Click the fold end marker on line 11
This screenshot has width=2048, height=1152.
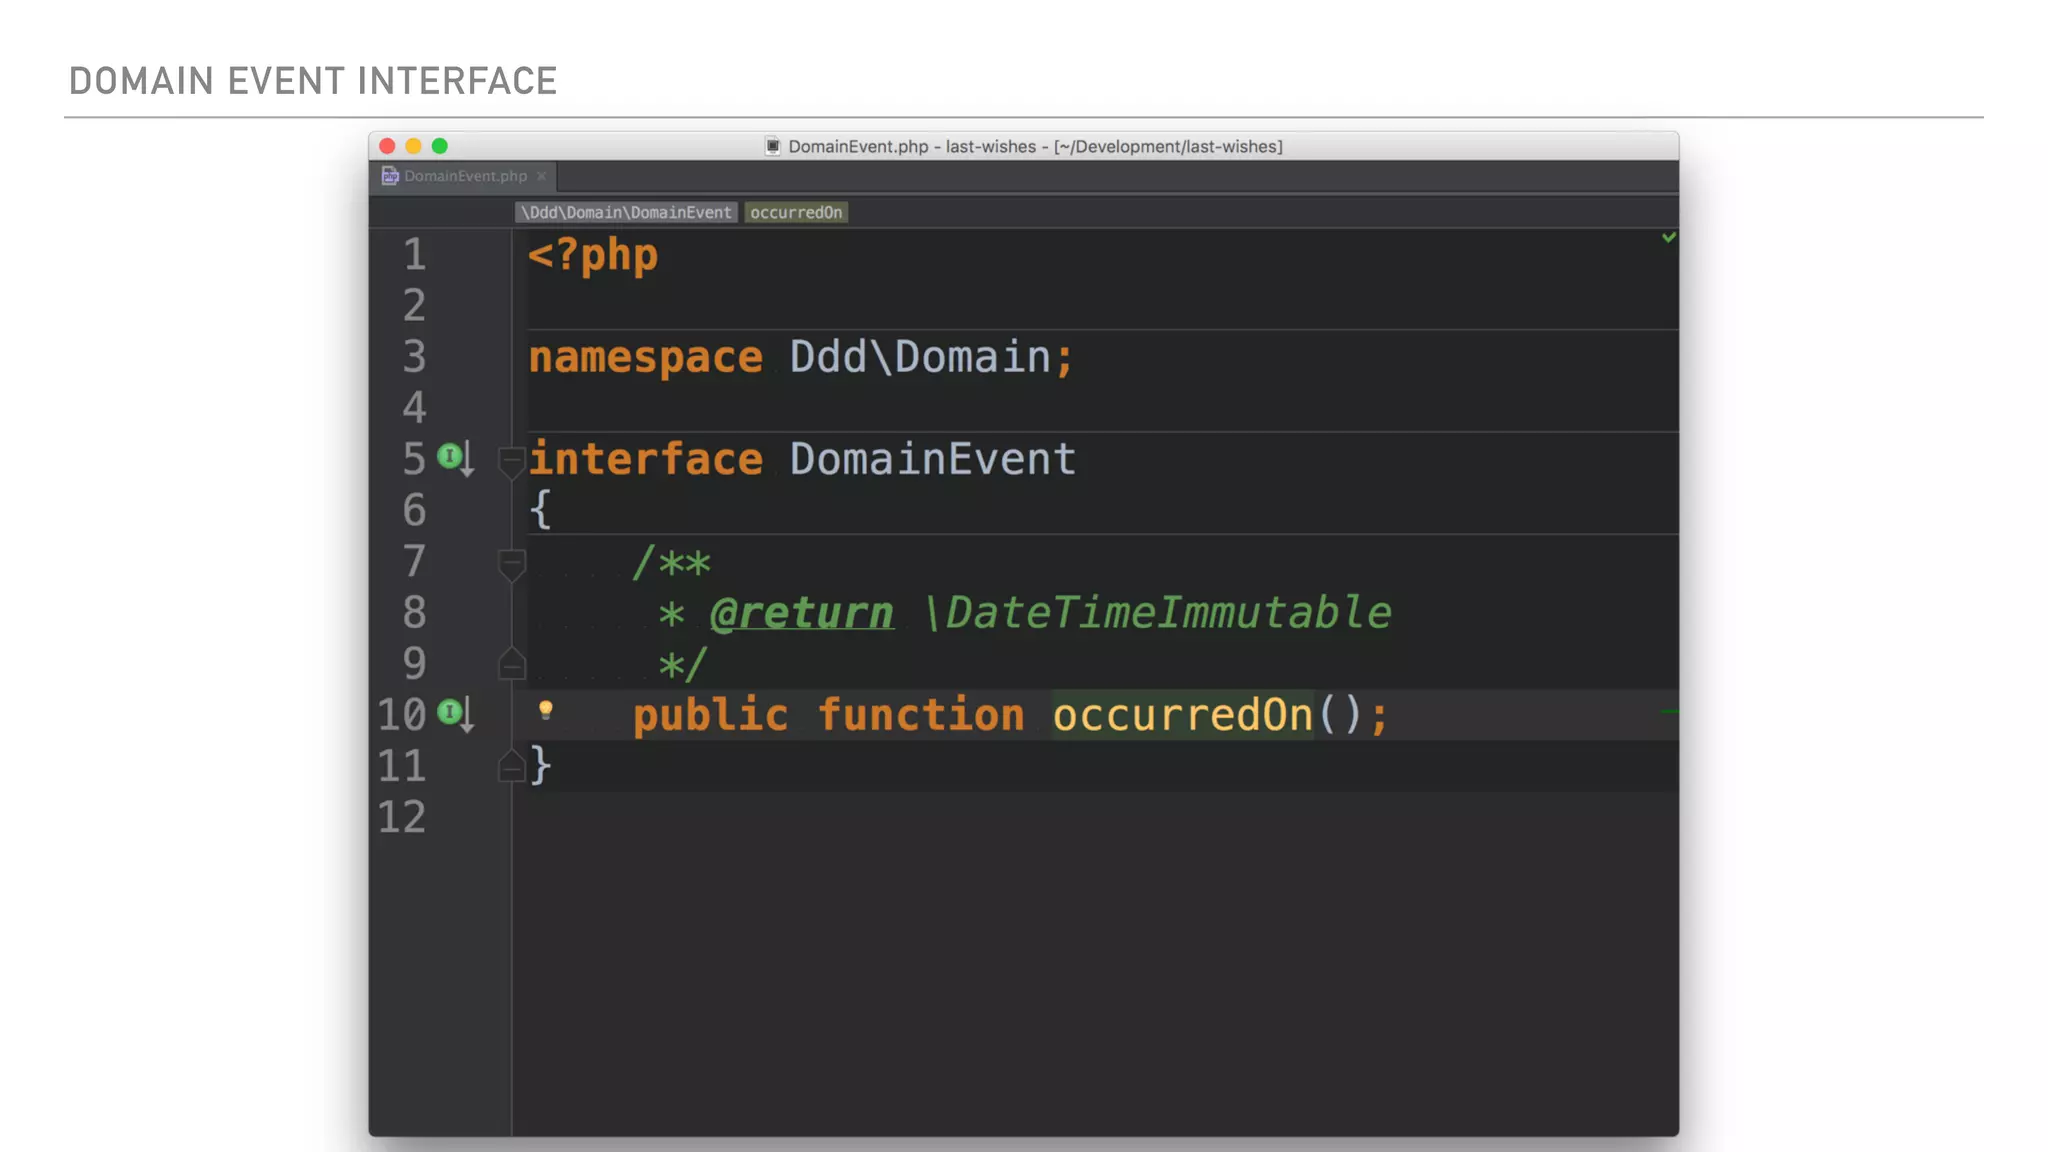(x=511, y=766)
